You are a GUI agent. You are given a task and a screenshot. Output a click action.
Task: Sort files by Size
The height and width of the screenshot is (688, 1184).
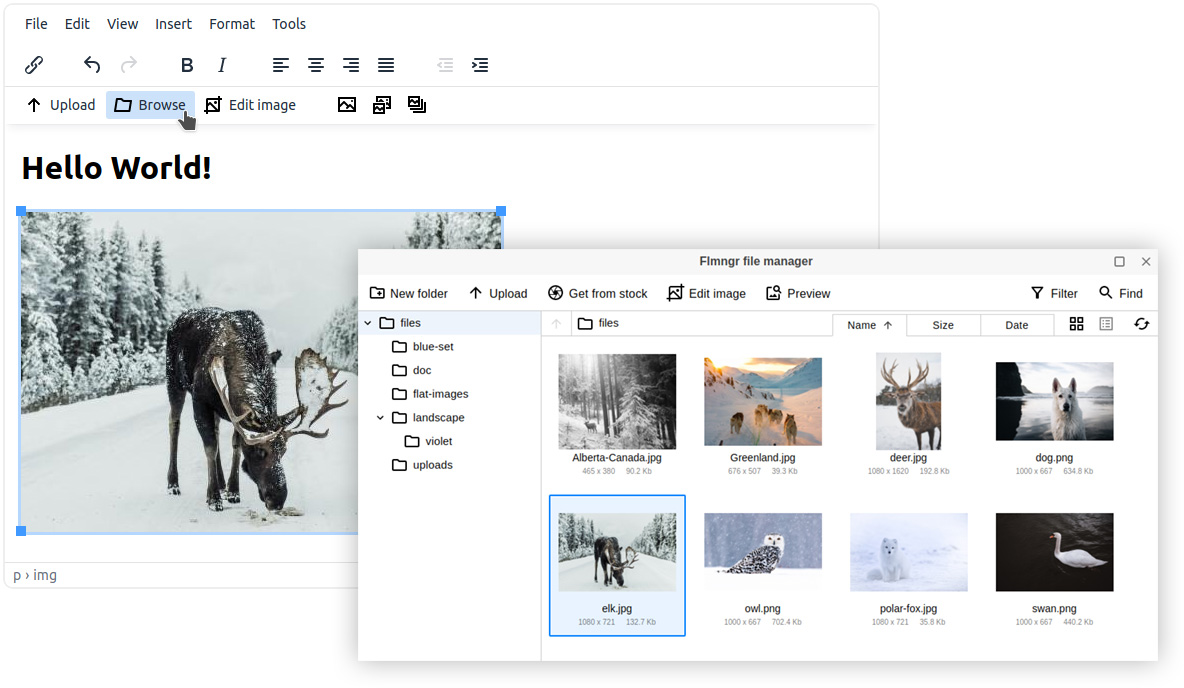tap(943, 325)
